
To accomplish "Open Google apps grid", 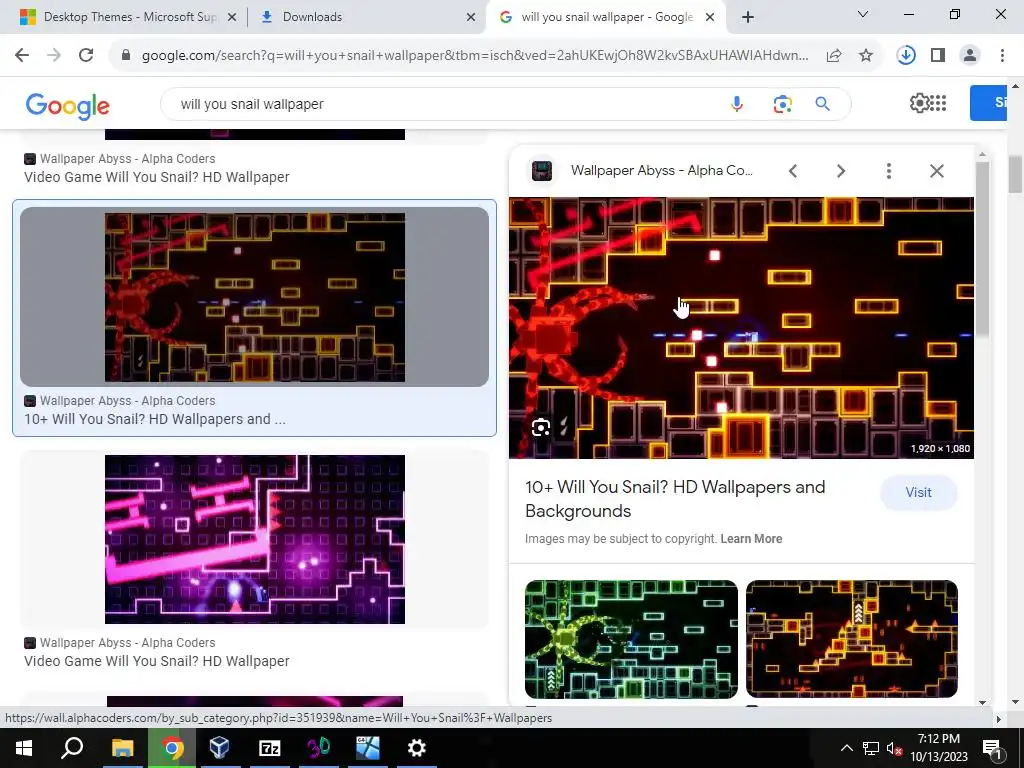I will (938, 103).
